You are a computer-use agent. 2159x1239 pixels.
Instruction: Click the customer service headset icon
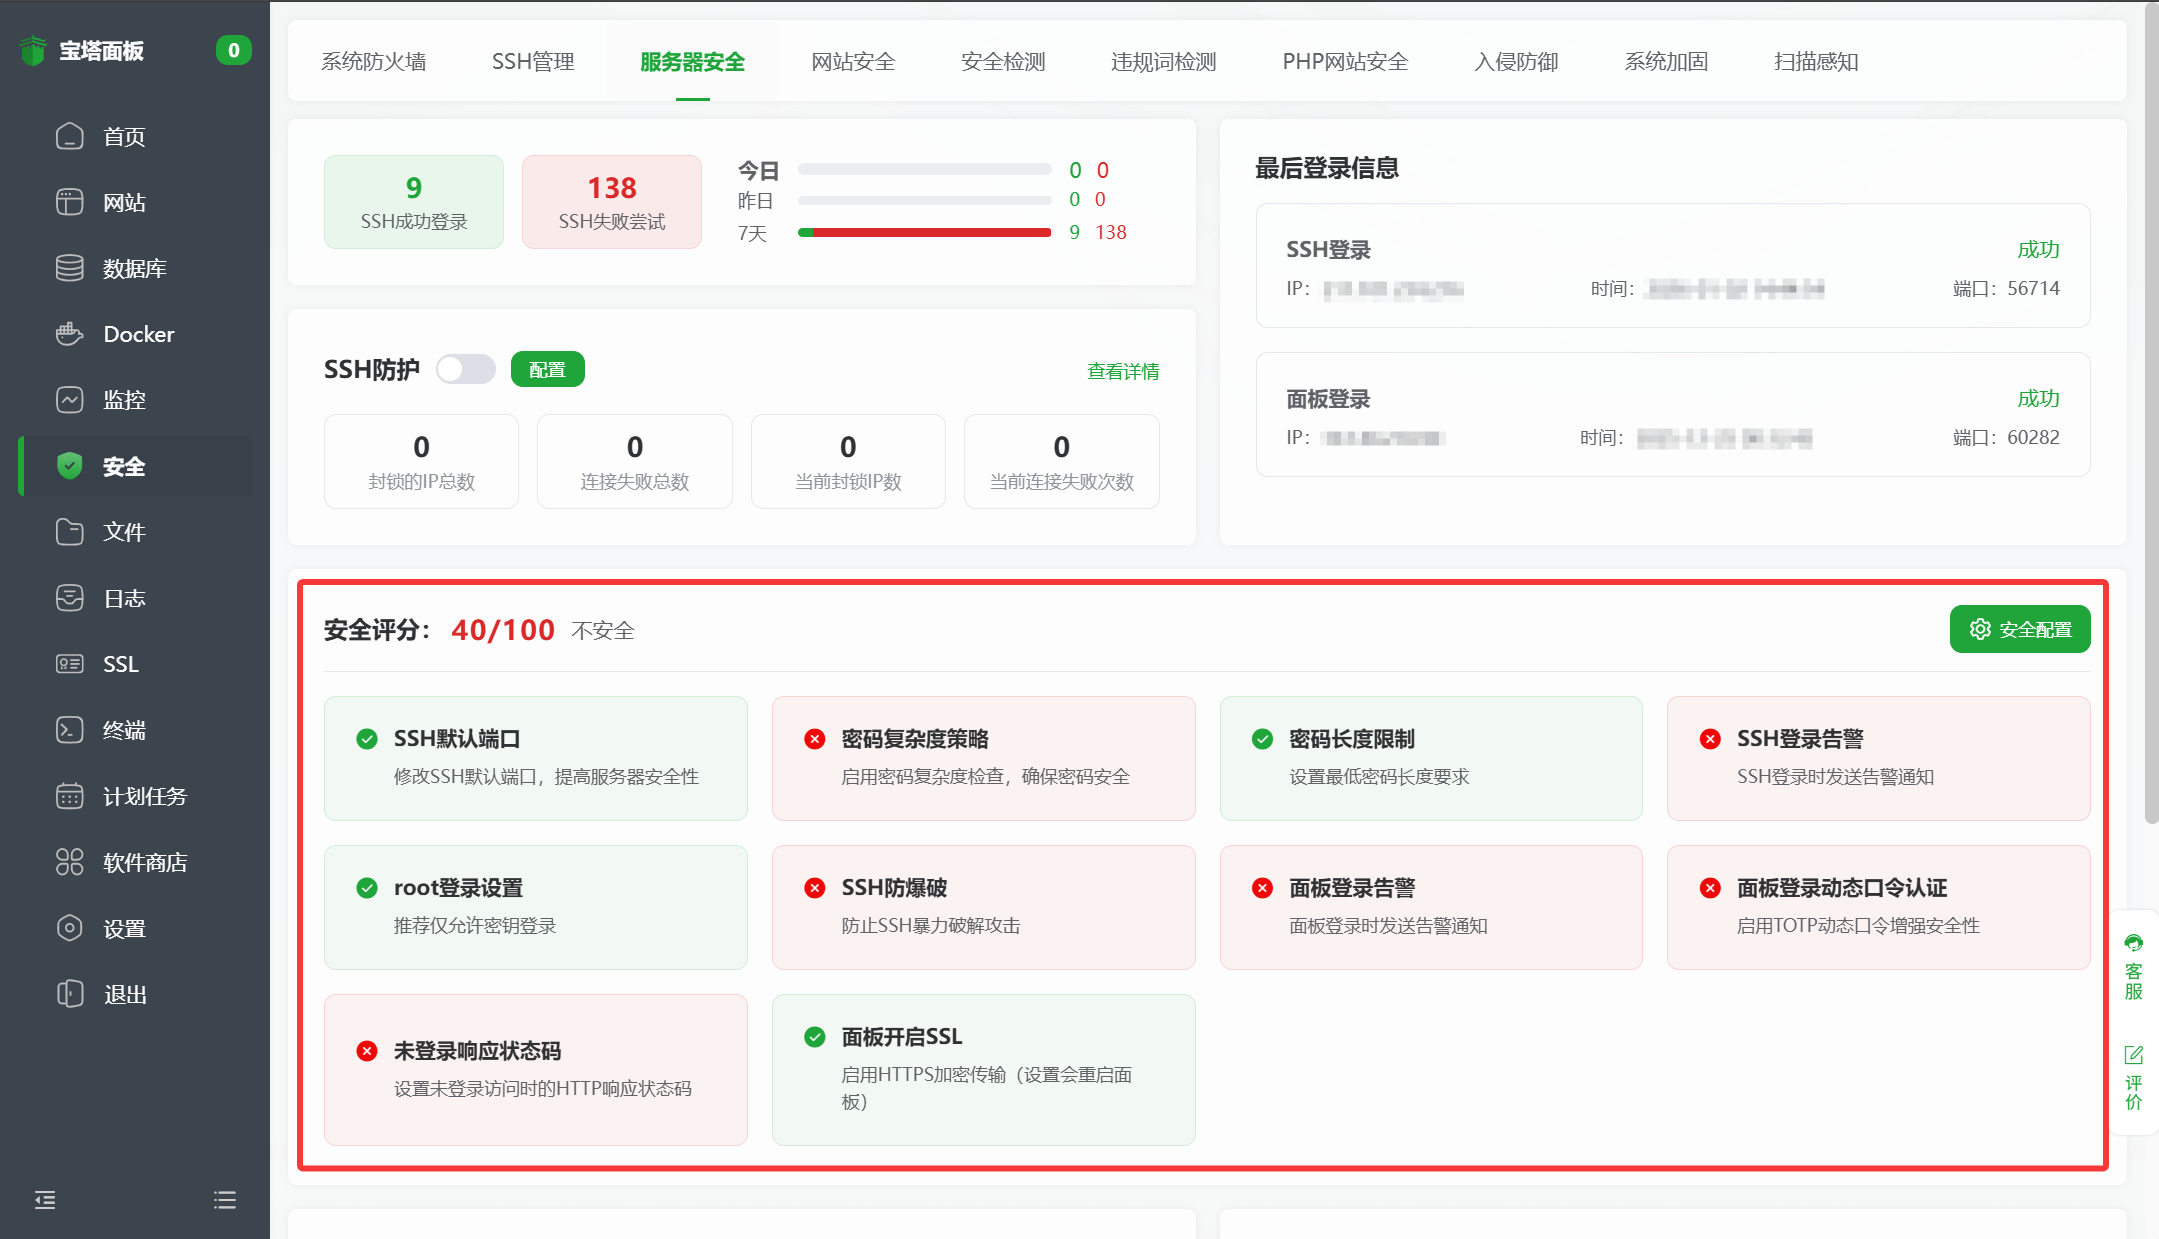[2133, 943]
